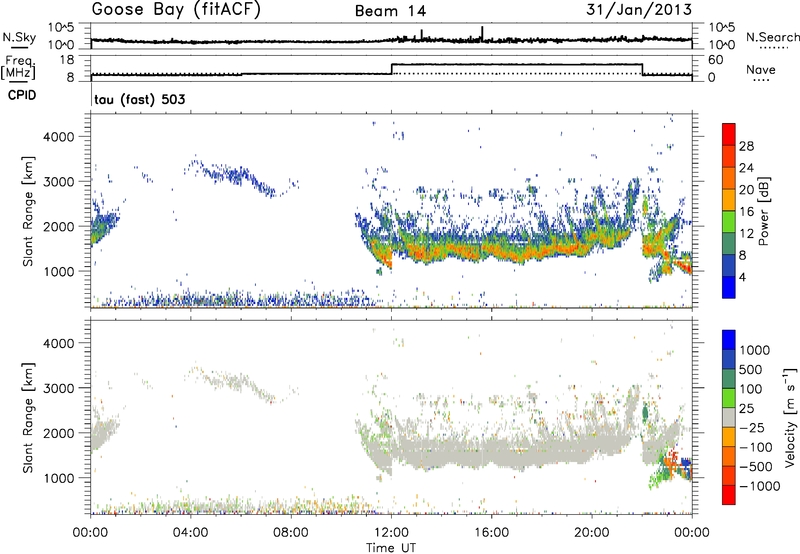The height and width of the screenshot is (554, 800).
Task: Select the 'Velocity [m s-1]' colorbar title
Action: 790,417
